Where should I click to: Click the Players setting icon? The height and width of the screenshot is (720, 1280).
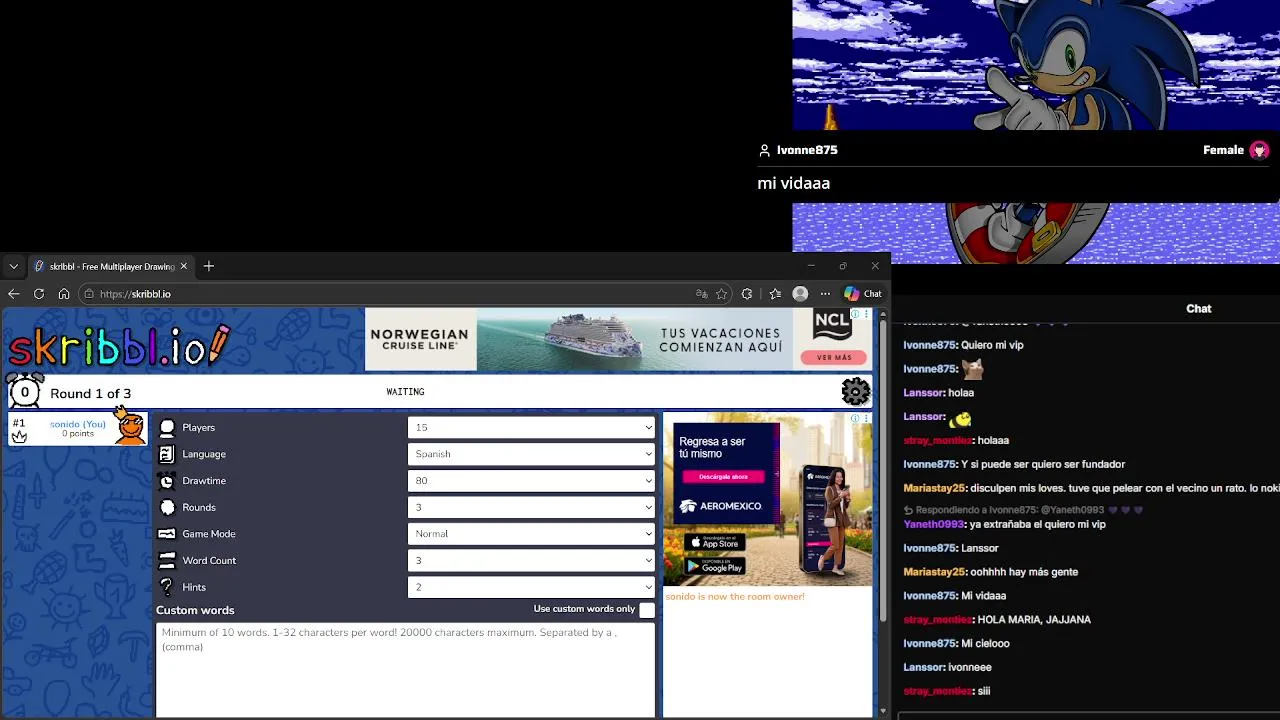(x=167, y=428)
